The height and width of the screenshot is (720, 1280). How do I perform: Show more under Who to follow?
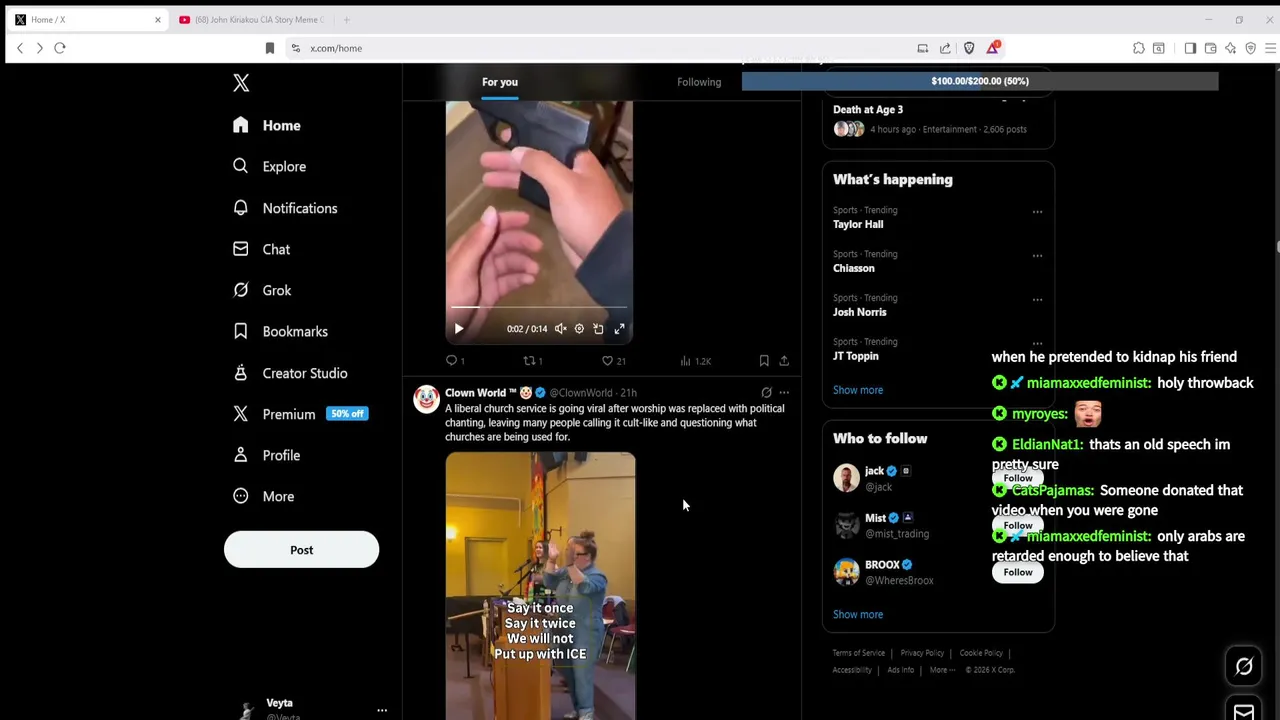coord(858,615)
